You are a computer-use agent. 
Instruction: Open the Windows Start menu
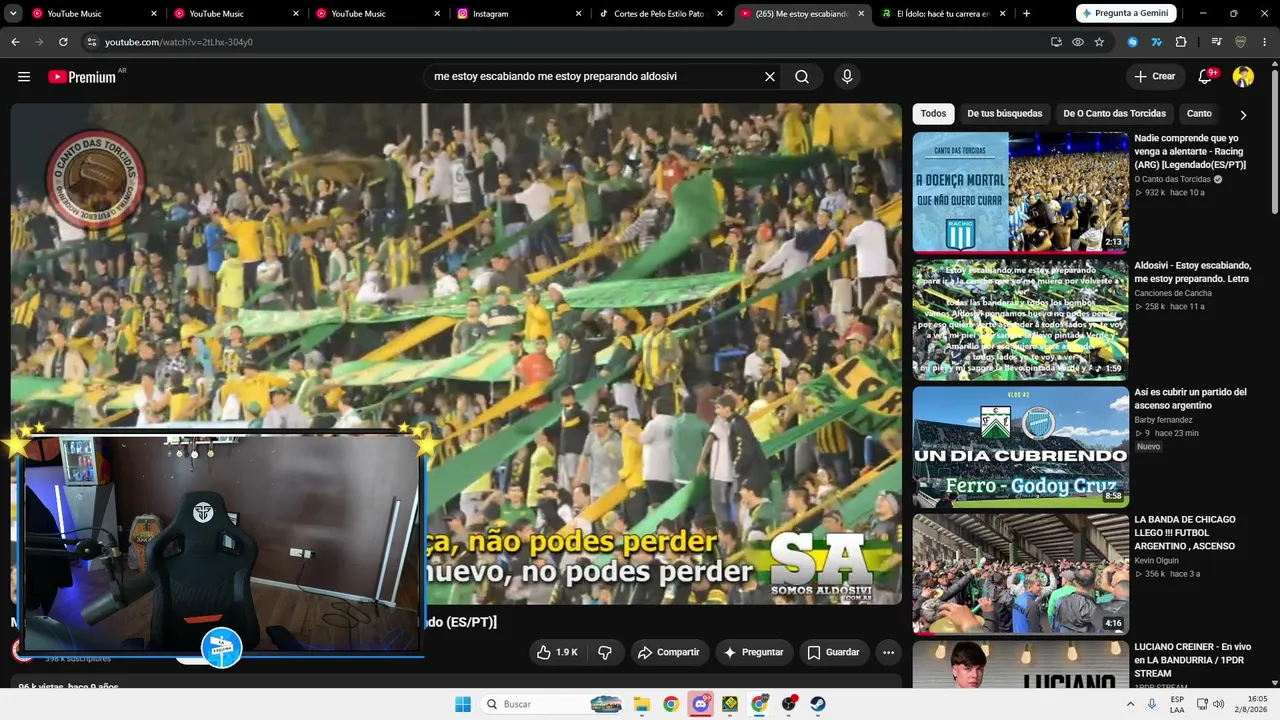tap(462, 704)
